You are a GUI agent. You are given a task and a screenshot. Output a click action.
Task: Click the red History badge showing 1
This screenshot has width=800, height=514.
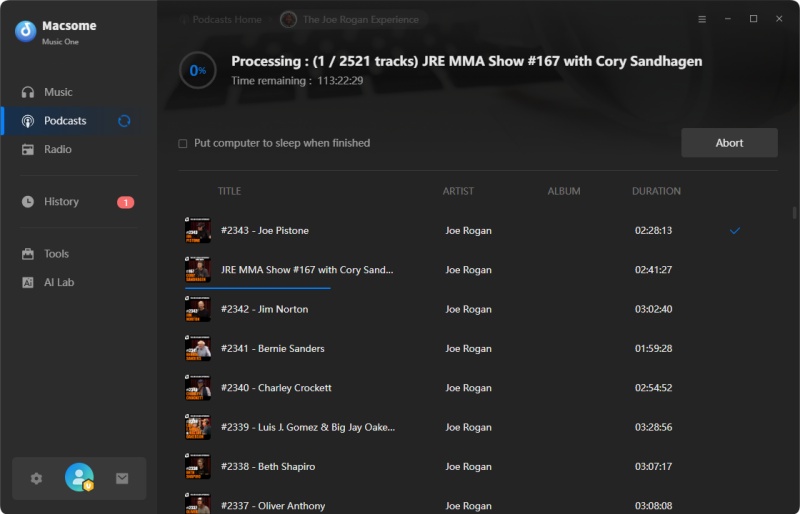coord(126,202)
